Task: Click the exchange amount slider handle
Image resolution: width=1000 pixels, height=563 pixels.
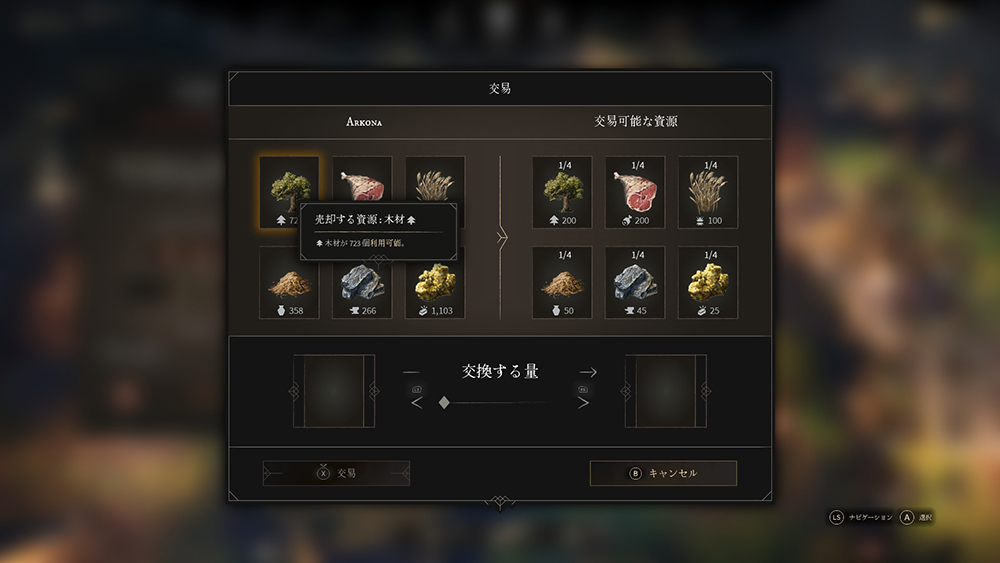Action: coord(445,402)
